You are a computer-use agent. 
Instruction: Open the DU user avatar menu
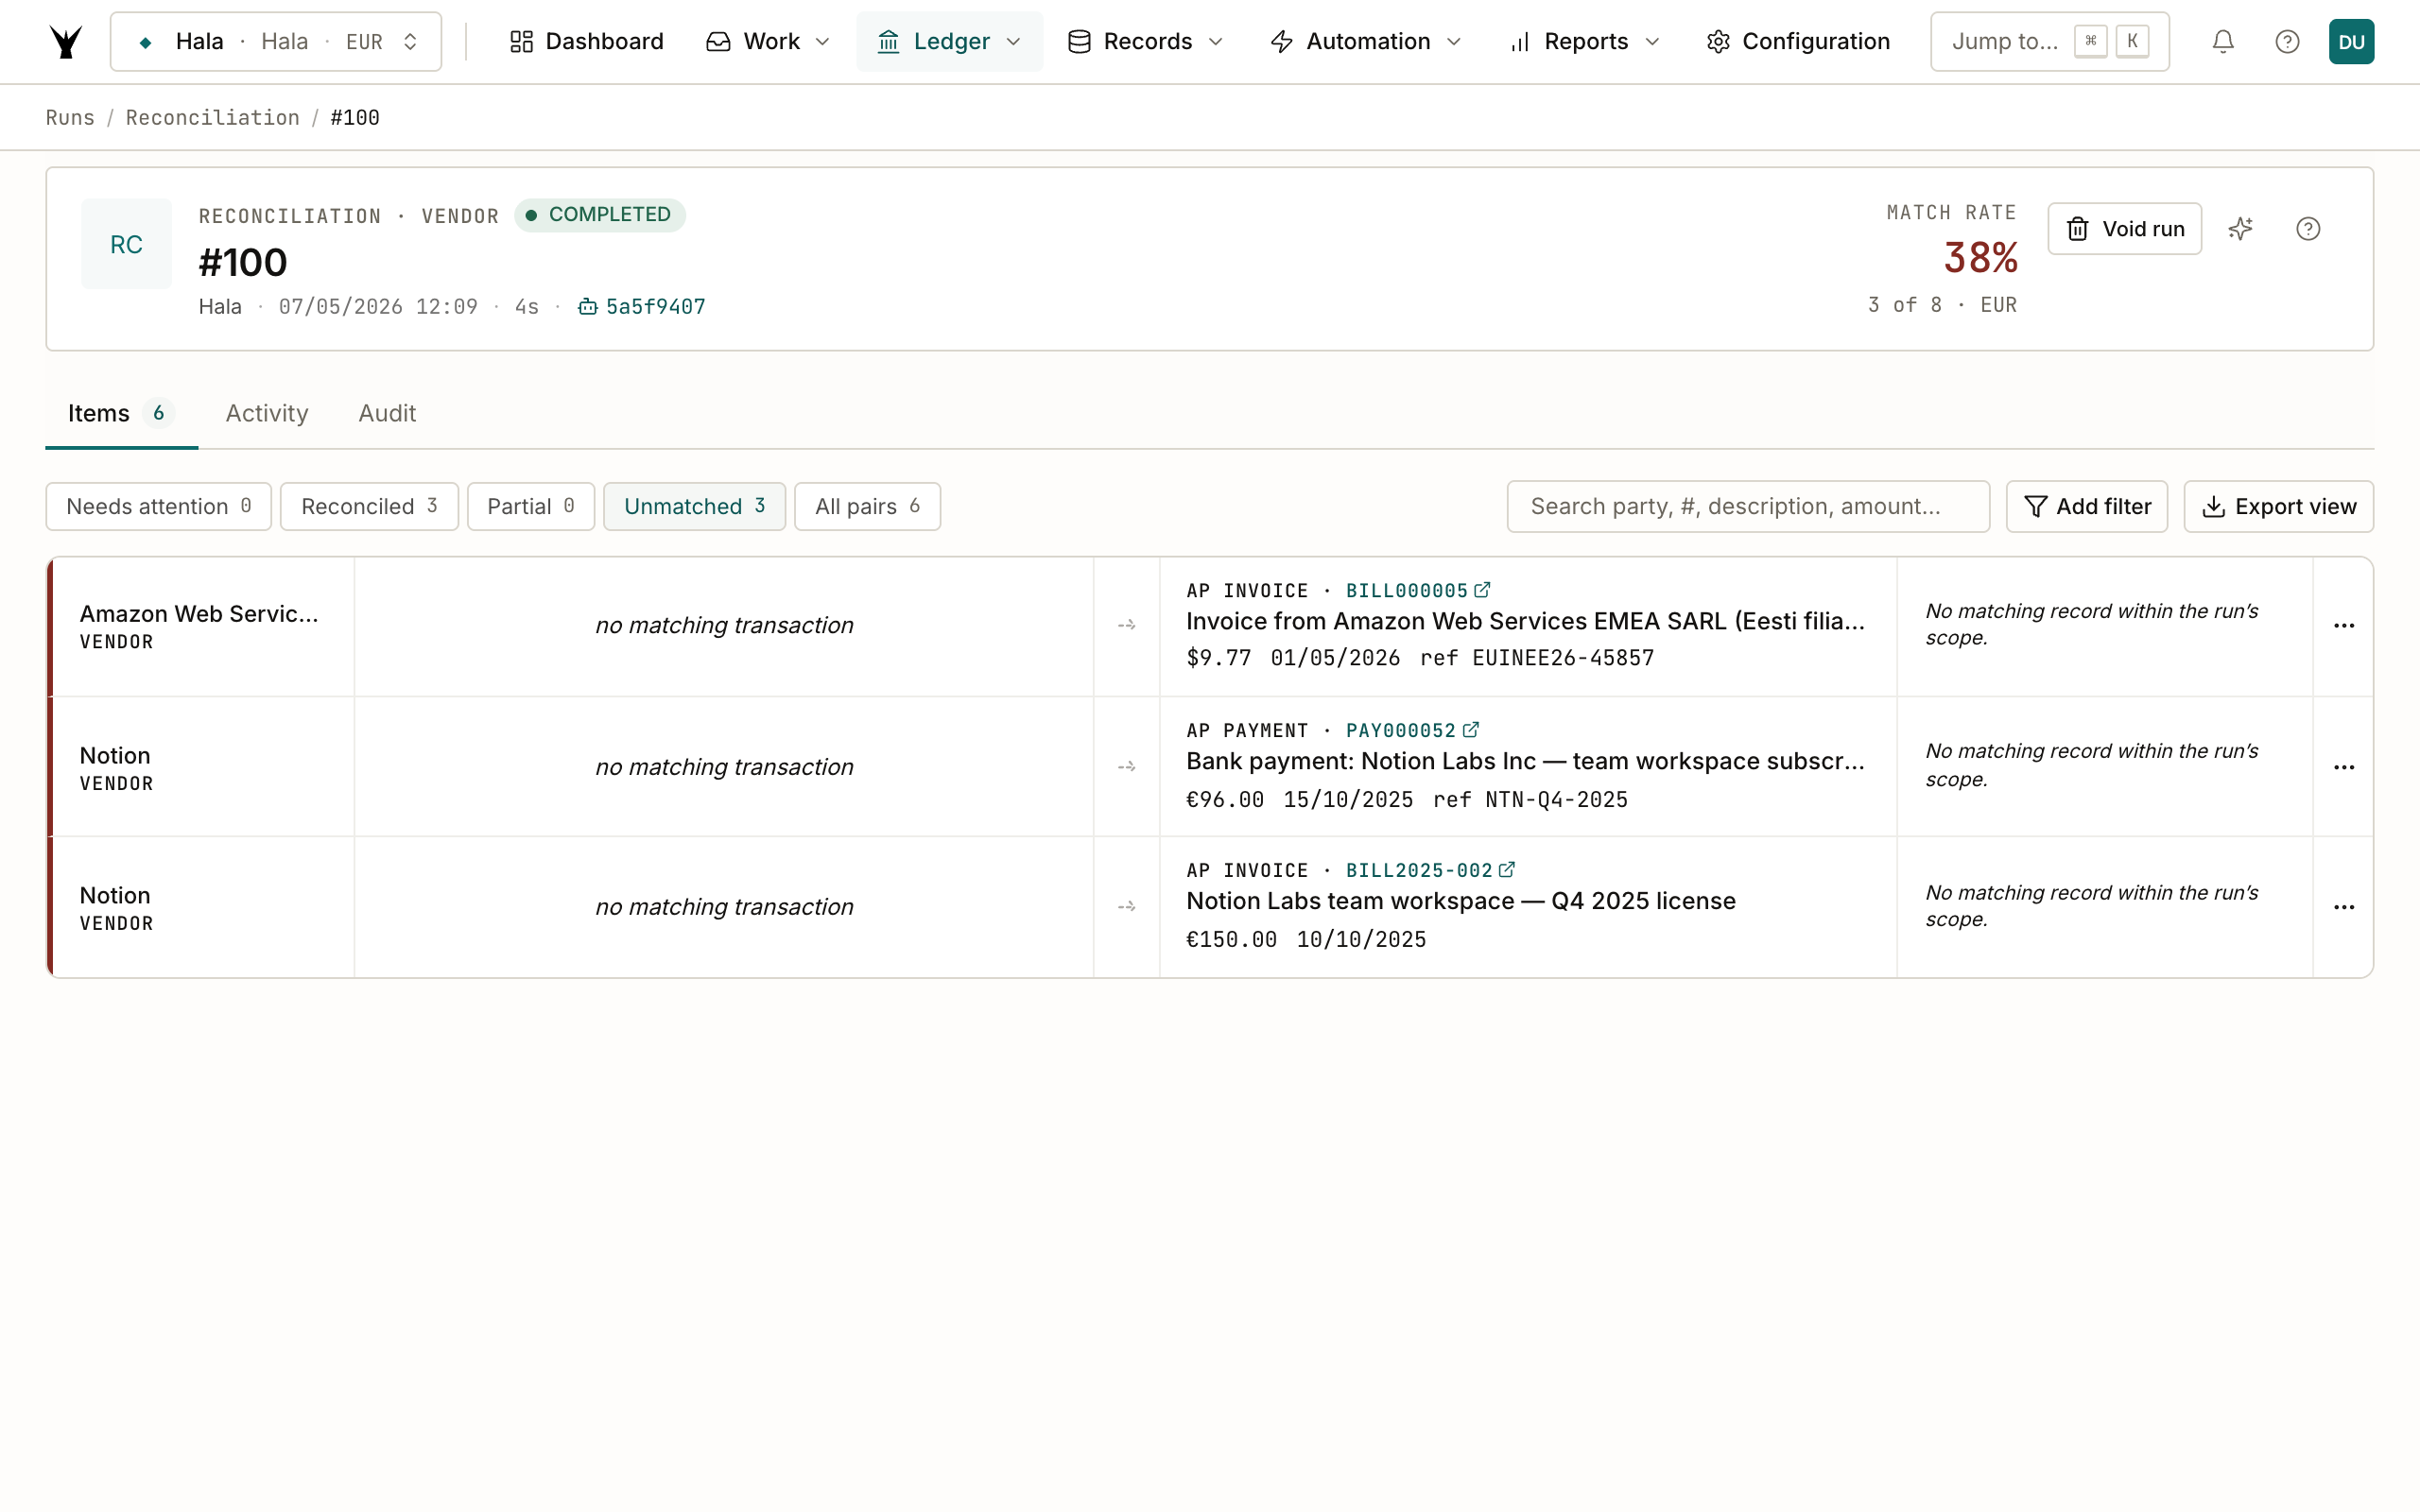coord(2351,42)
